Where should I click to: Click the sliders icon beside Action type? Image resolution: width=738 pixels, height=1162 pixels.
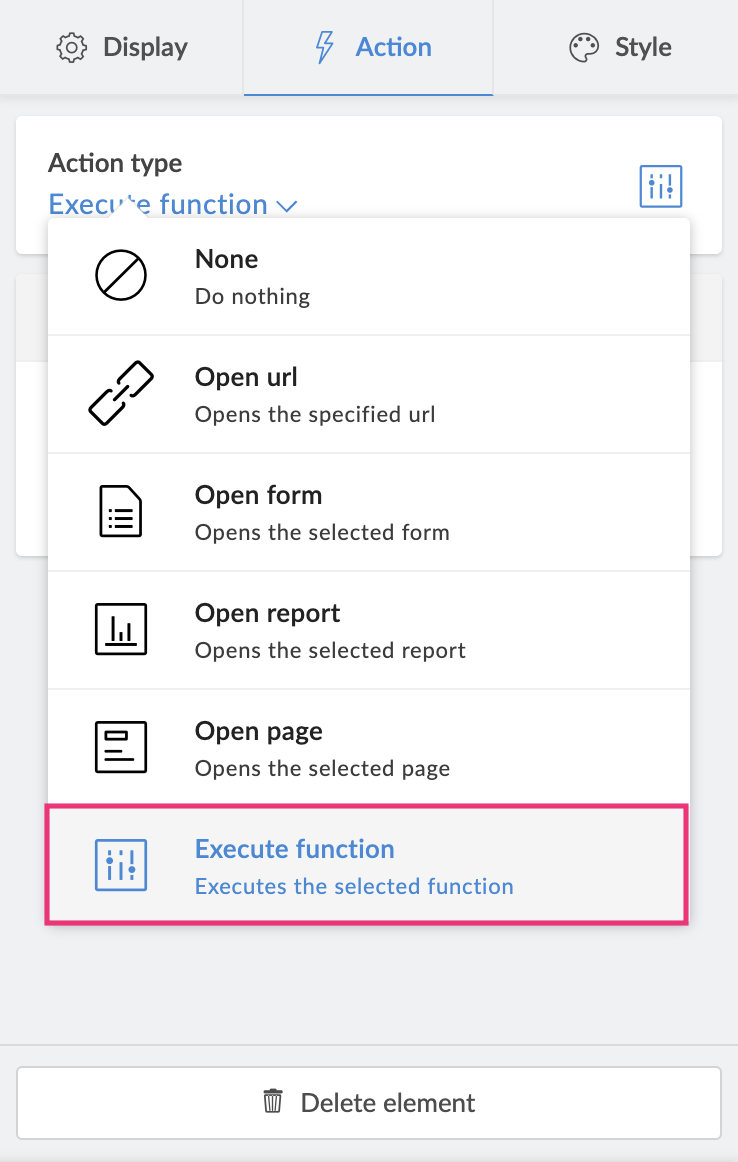660,186
